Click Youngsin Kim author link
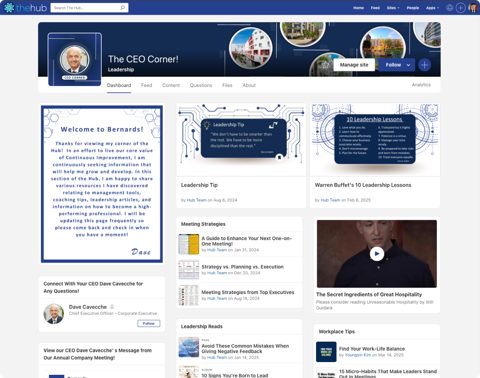This screenshot has width=480, height=378. pyautogui.click(x=358, y=355)
